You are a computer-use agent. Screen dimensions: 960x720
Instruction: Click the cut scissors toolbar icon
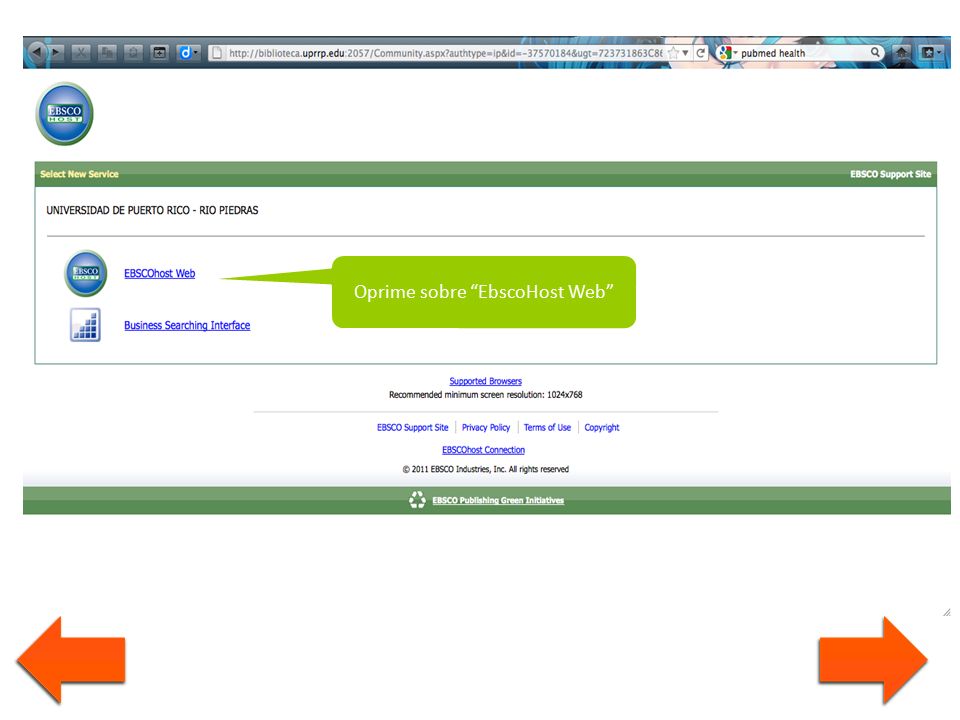(81, 53)
